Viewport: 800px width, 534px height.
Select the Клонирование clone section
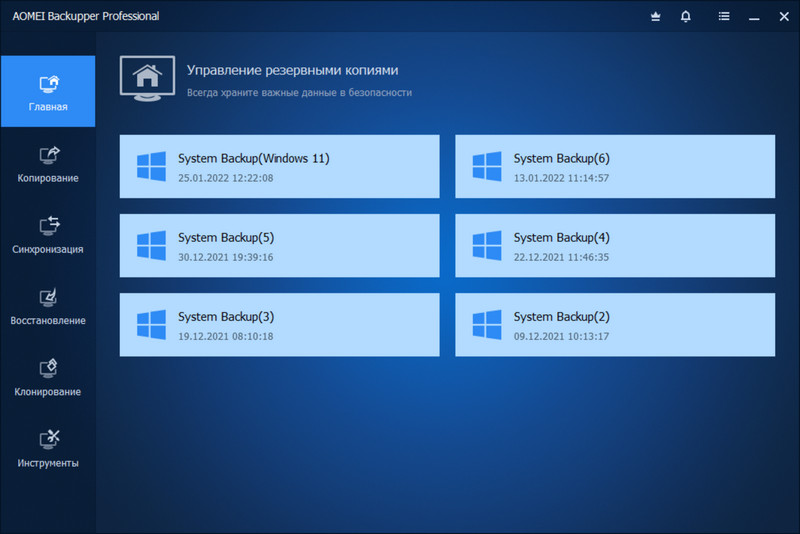48,378
